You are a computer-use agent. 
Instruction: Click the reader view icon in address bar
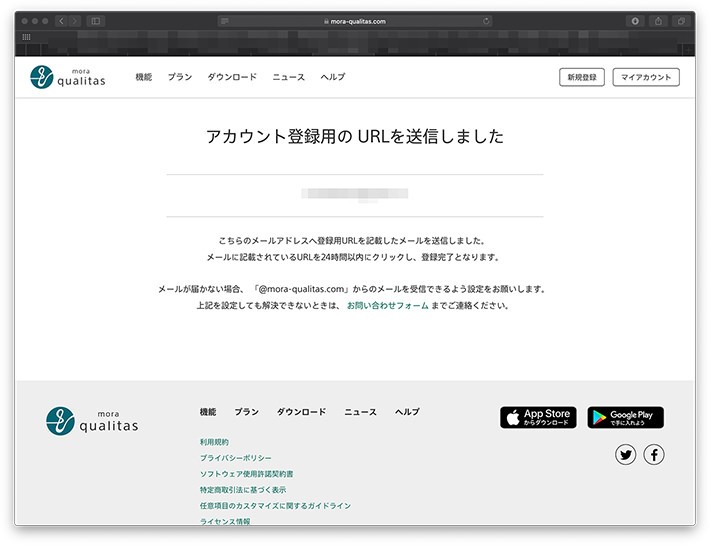pos(225,21)
